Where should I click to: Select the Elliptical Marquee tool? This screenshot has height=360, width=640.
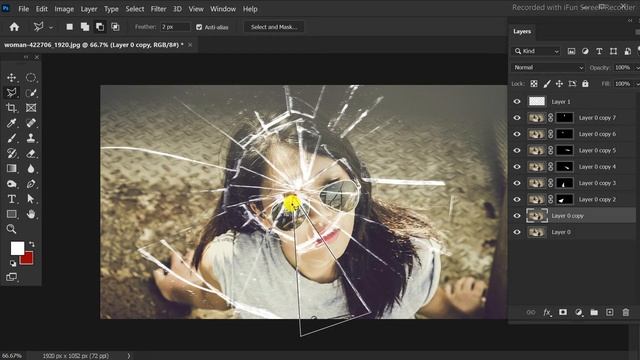pos(31,78)
